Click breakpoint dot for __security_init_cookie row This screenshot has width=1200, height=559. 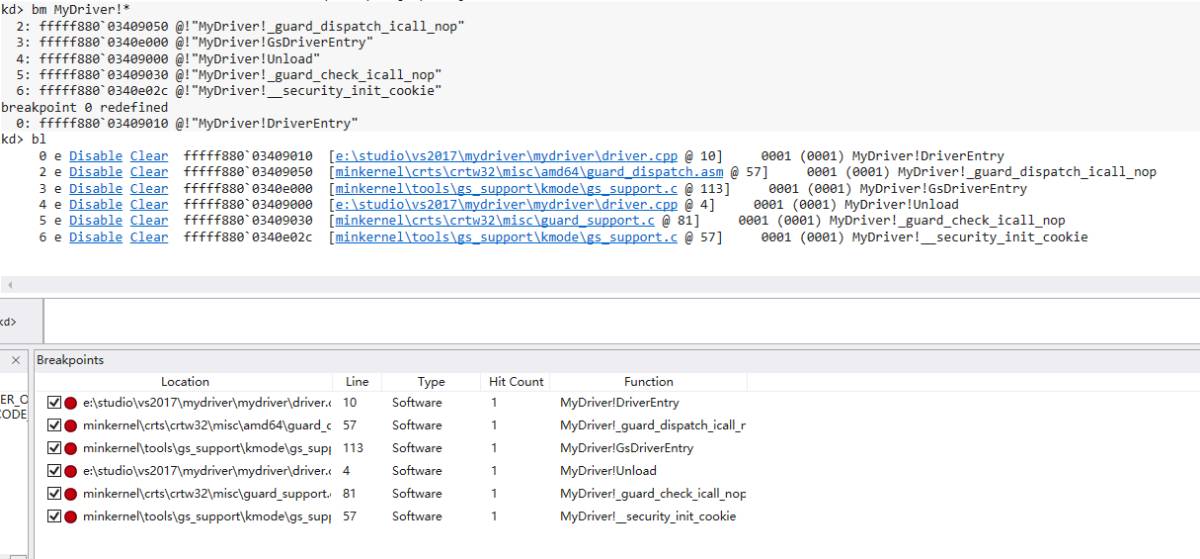pyautogui.click(x=71, y=517)
